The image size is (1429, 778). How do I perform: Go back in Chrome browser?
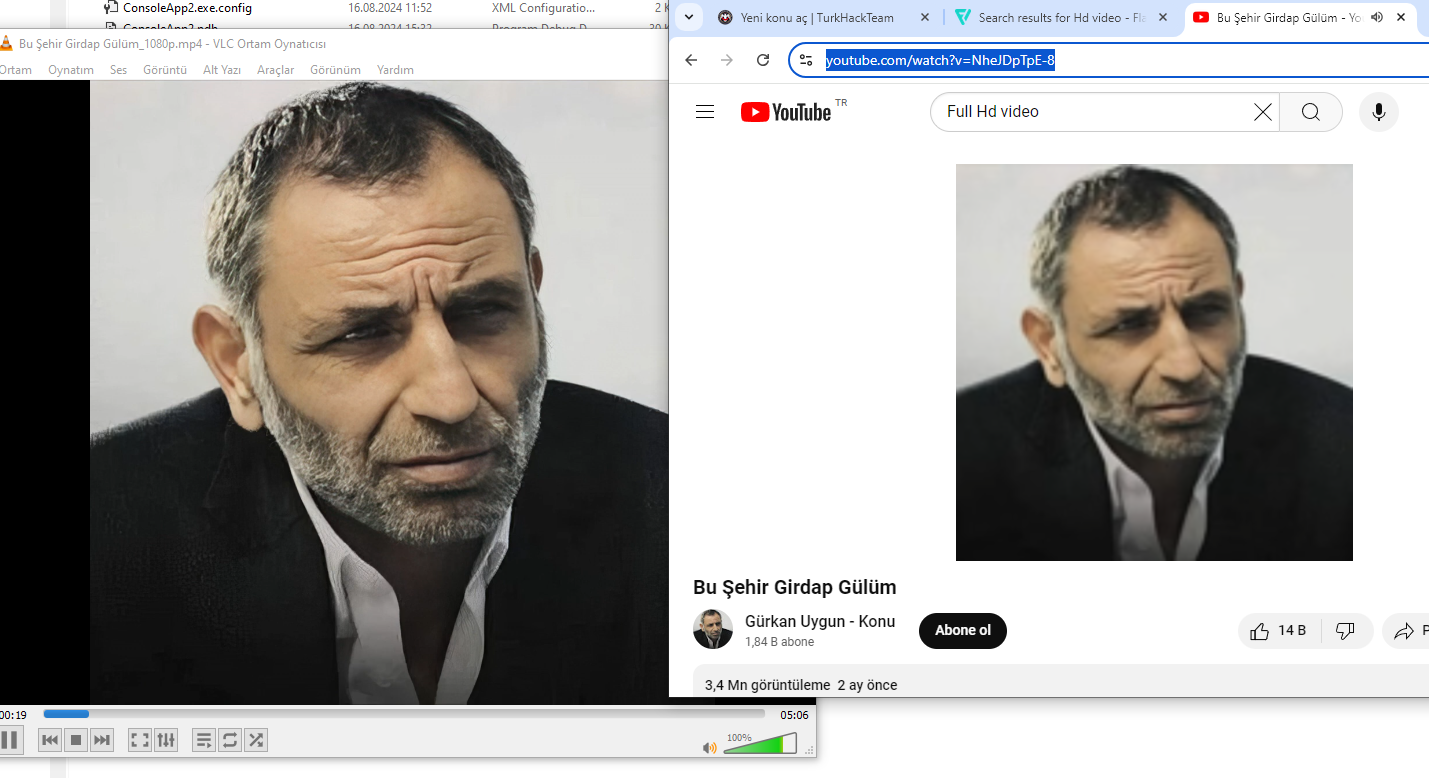[x=691, y=60]
